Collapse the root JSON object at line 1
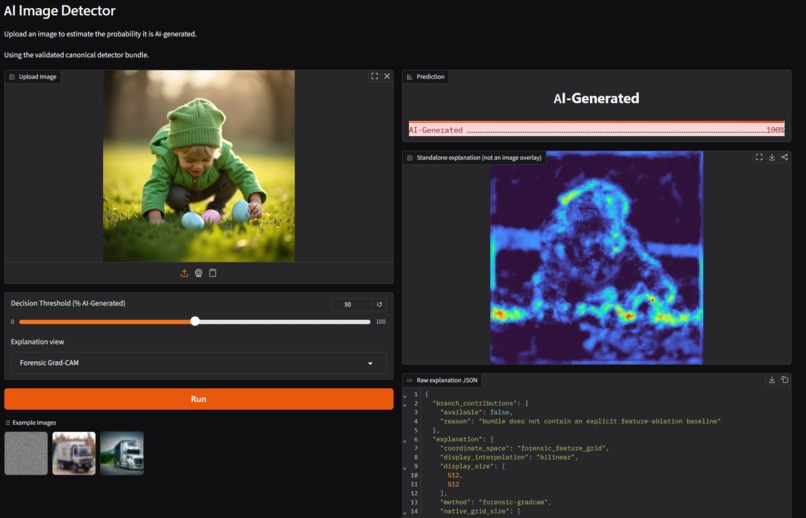This screenshot has width=806, height=518. coord(405,396)
